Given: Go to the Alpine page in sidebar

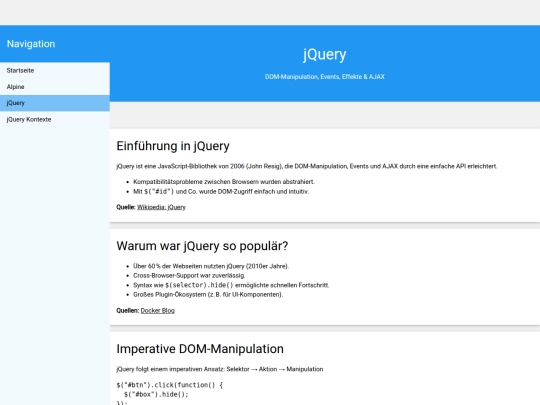Looking at the screenshot, I should 55,87.
